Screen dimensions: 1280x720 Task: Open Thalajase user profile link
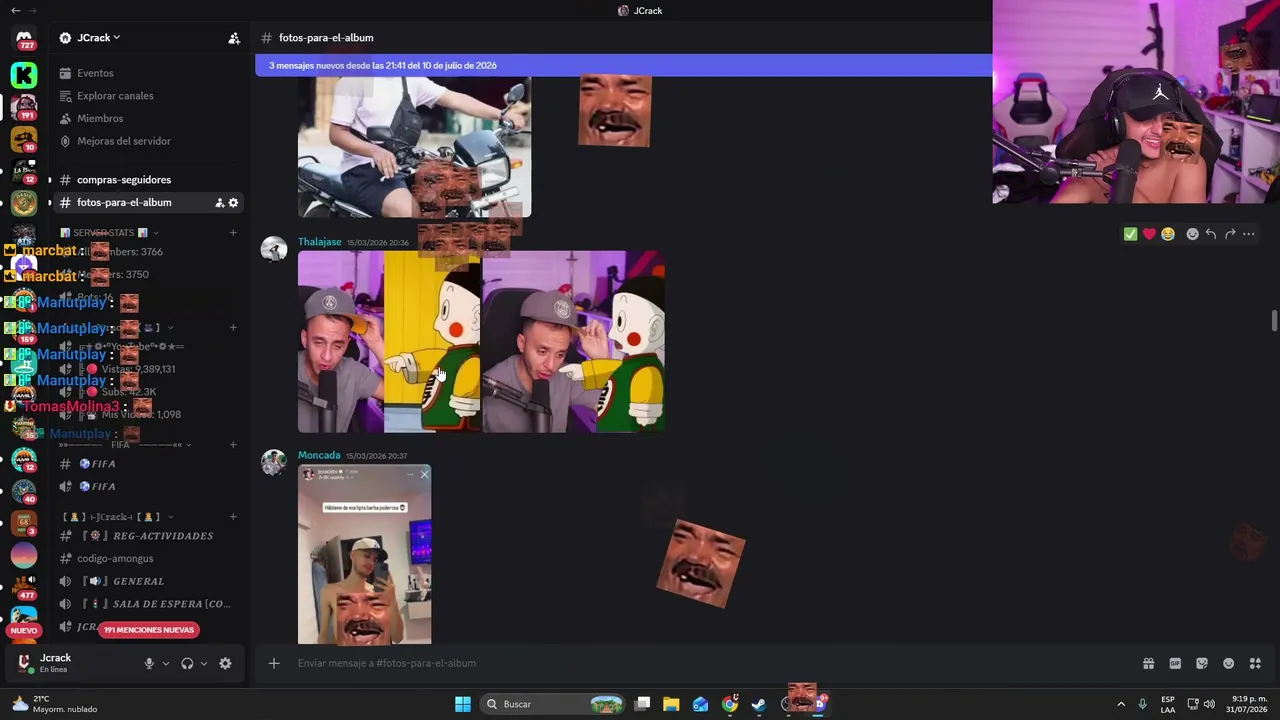click(320, 242)
